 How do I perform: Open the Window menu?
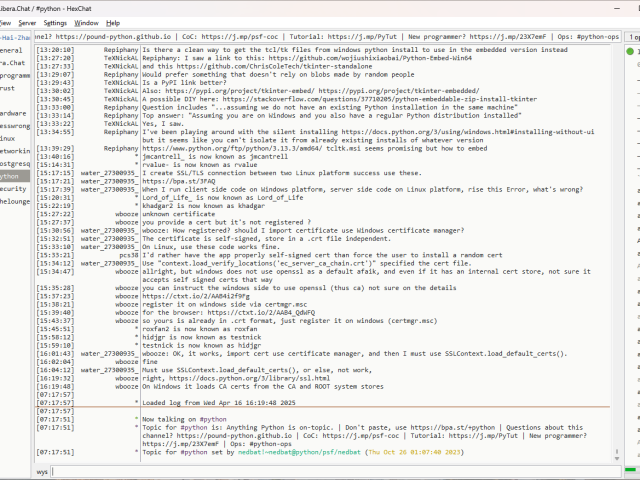[87, 22]
